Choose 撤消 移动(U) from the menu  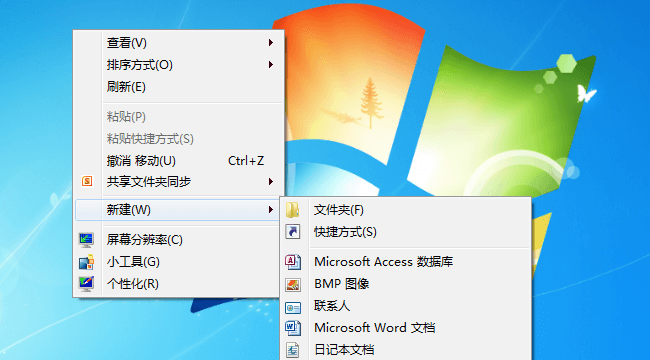coord(178,161)
